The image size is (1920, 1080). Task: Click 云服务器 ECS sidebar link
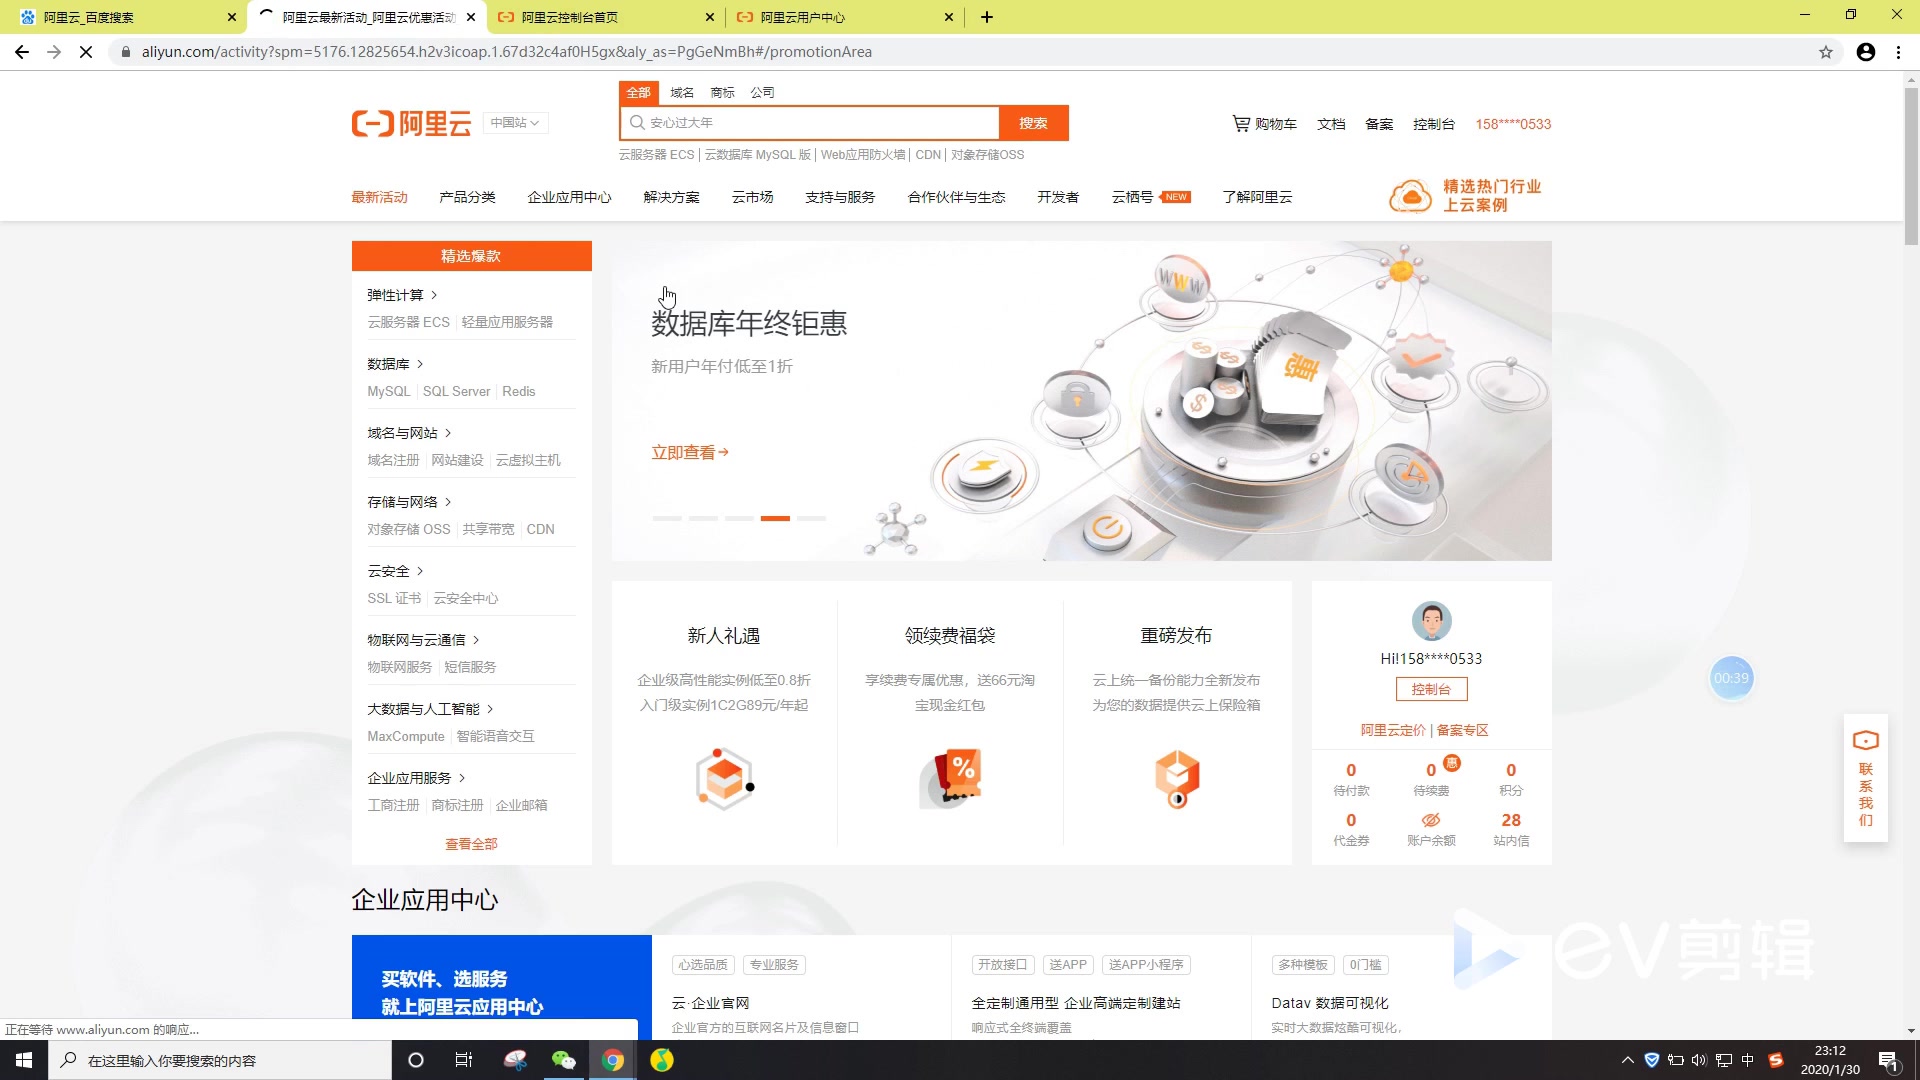(x=408, y=322)
